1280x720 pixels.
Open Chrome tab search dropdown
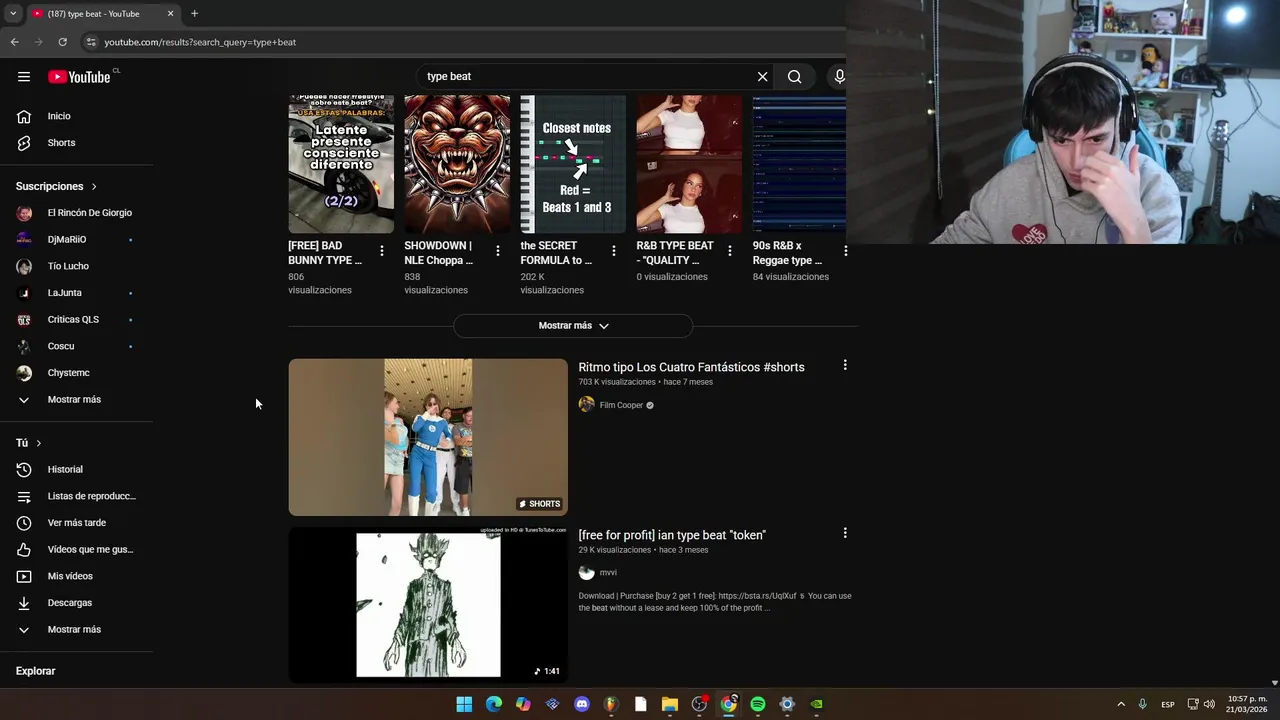pyautogui.click(x=13, y=14)
